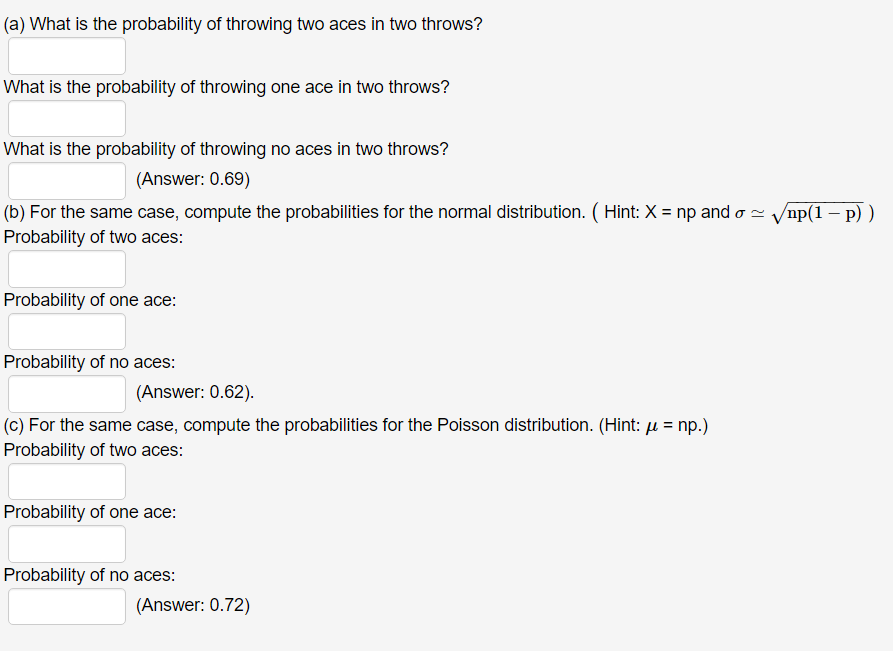
Task: Select the normal distribution one ace answer box
Action: tap(66, 331)
